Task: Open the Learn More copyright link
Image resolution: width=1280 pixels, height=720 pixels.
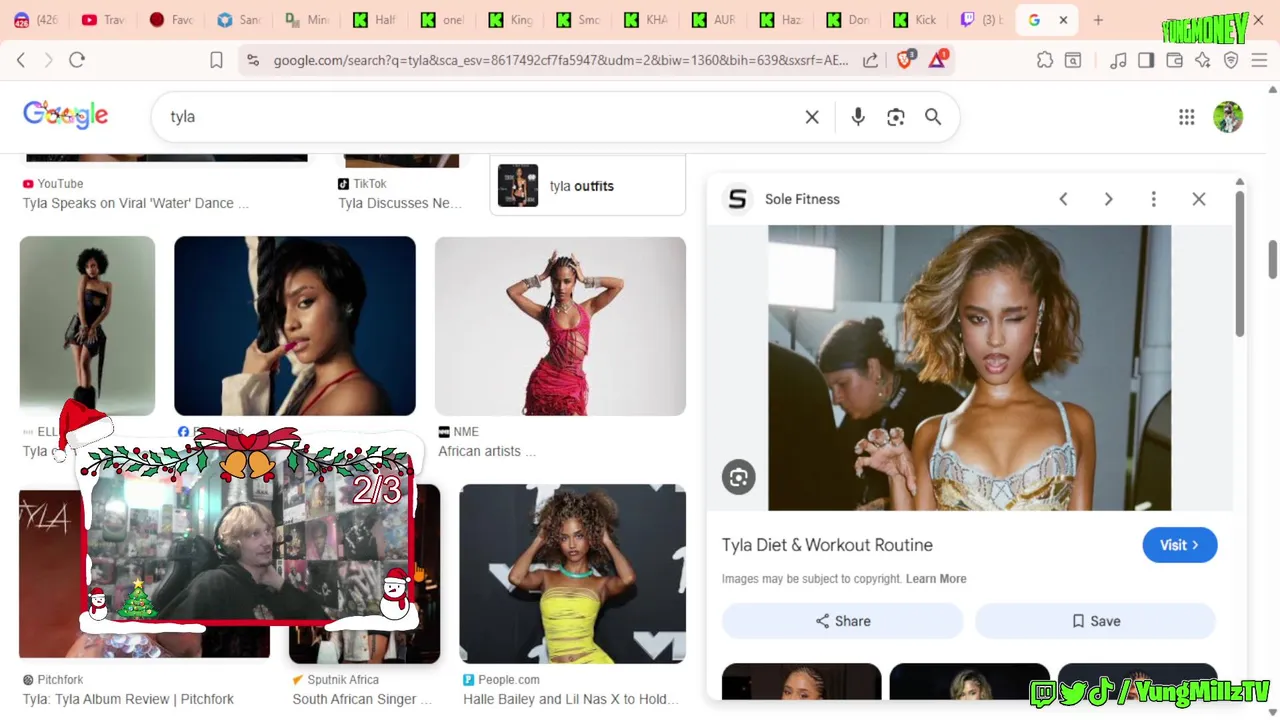Action: tap(936, 579)
